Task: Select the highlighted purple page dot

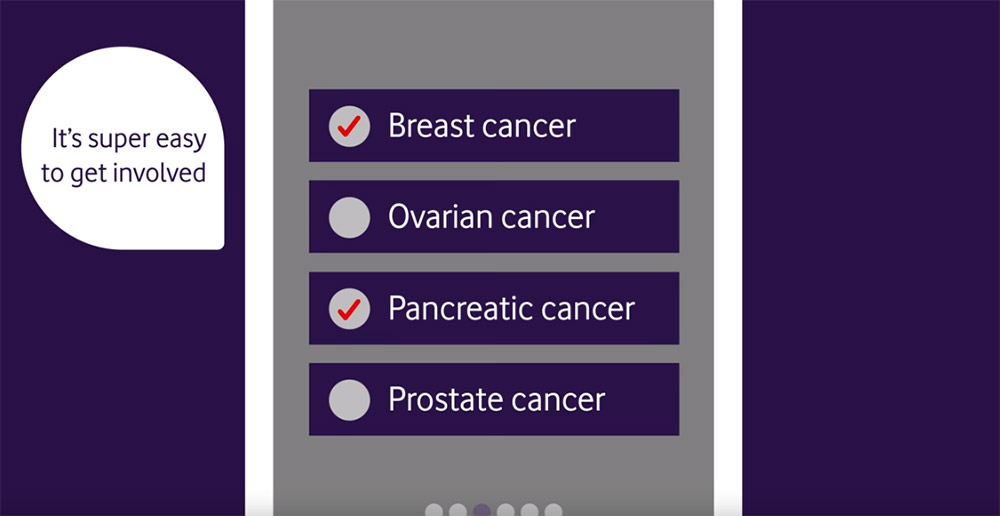Action: tap(482, 511)
